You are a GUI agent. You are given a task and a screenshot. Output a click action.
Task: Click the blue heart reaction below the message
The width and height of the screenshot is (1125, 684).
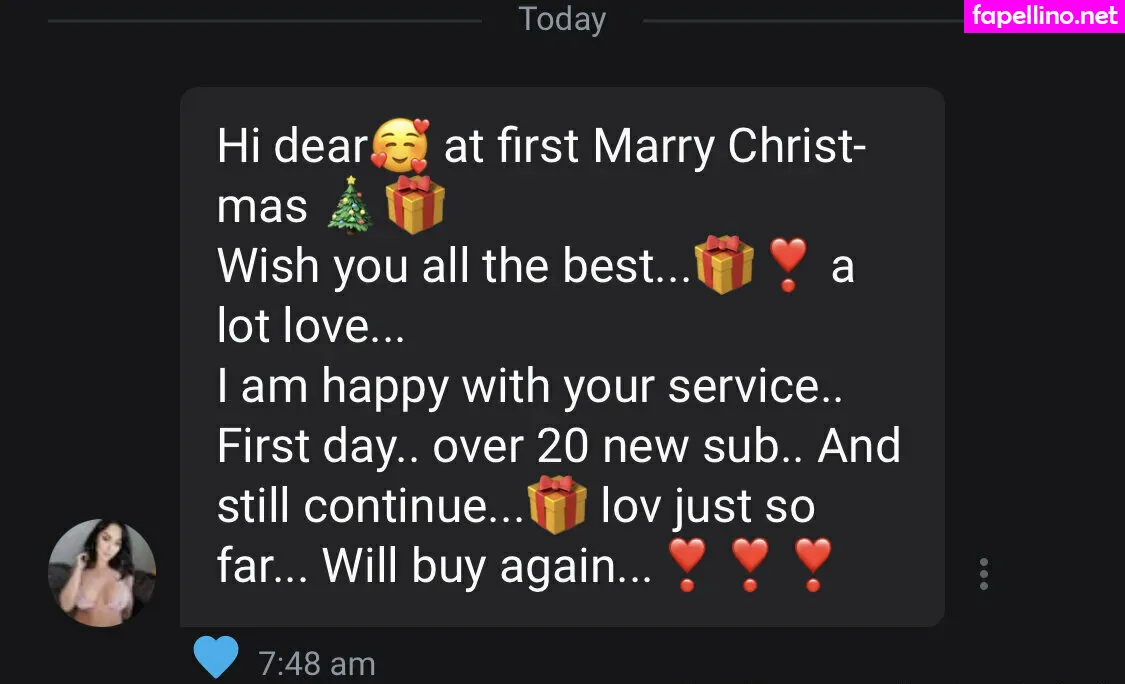pyautogui.click(x=216, y=658)
